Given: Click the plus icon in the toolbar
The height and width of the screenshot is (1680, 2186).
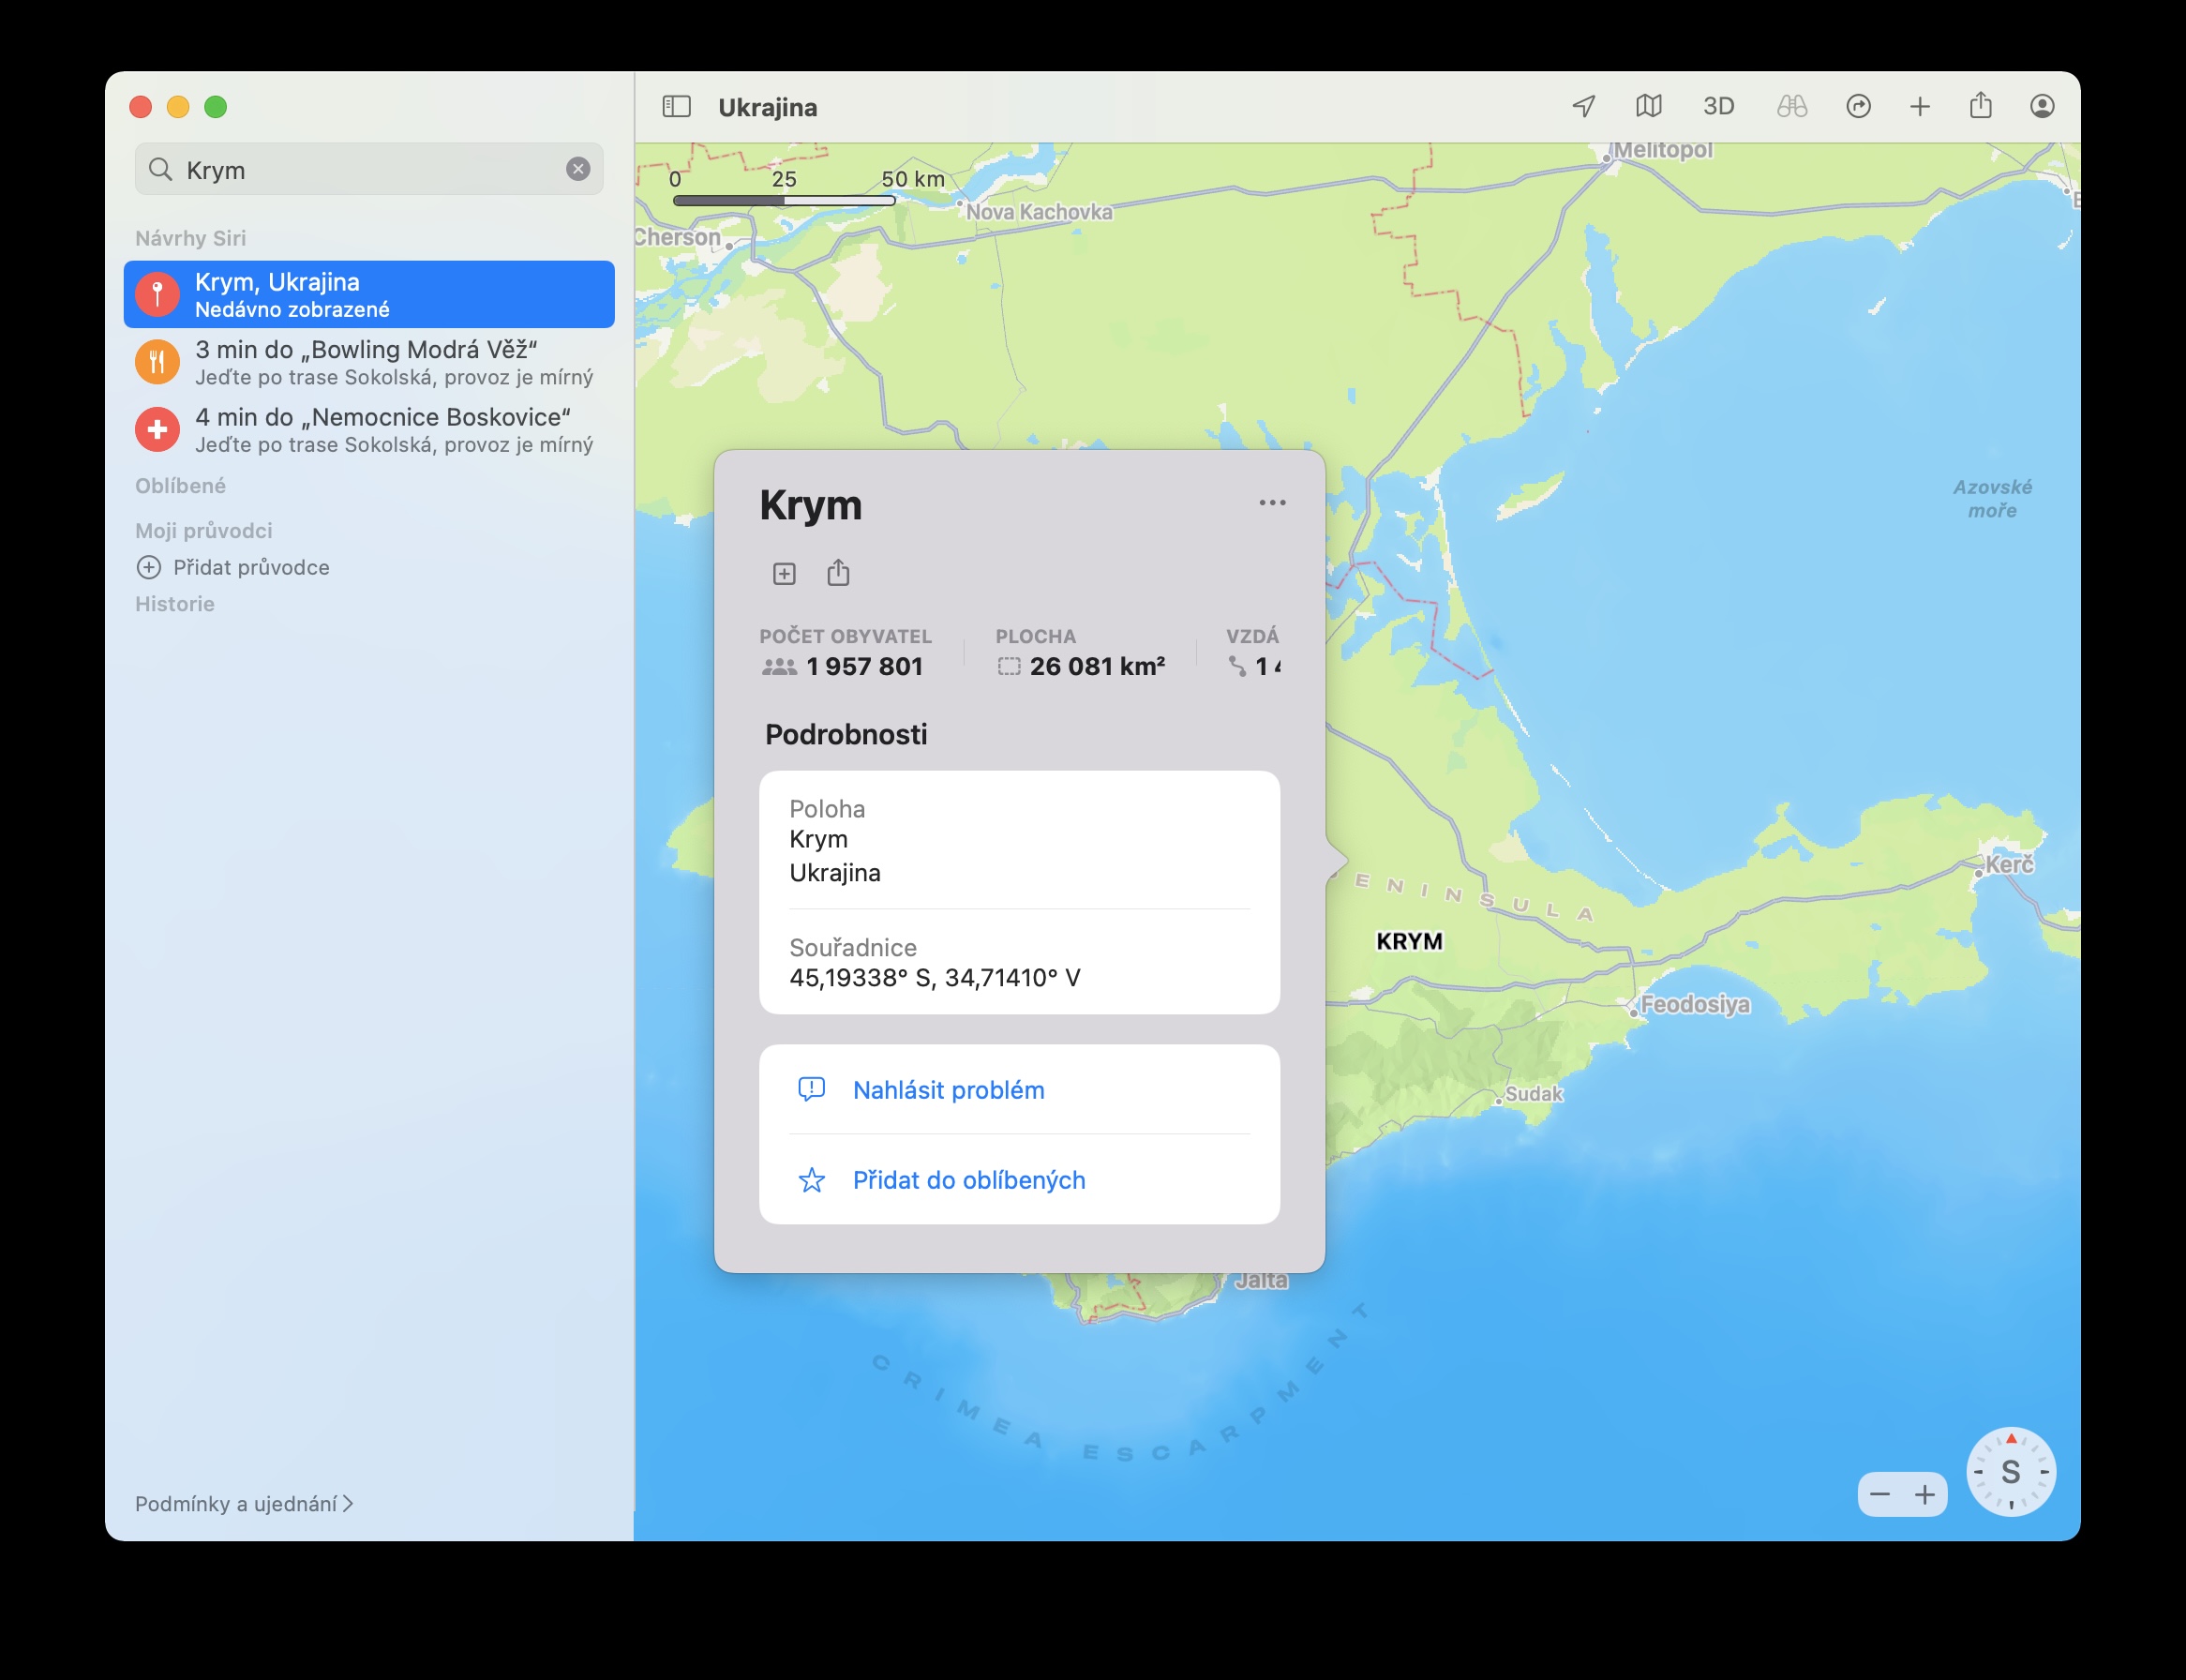Looking at the screenshot, I should [x=1919, y=106].
